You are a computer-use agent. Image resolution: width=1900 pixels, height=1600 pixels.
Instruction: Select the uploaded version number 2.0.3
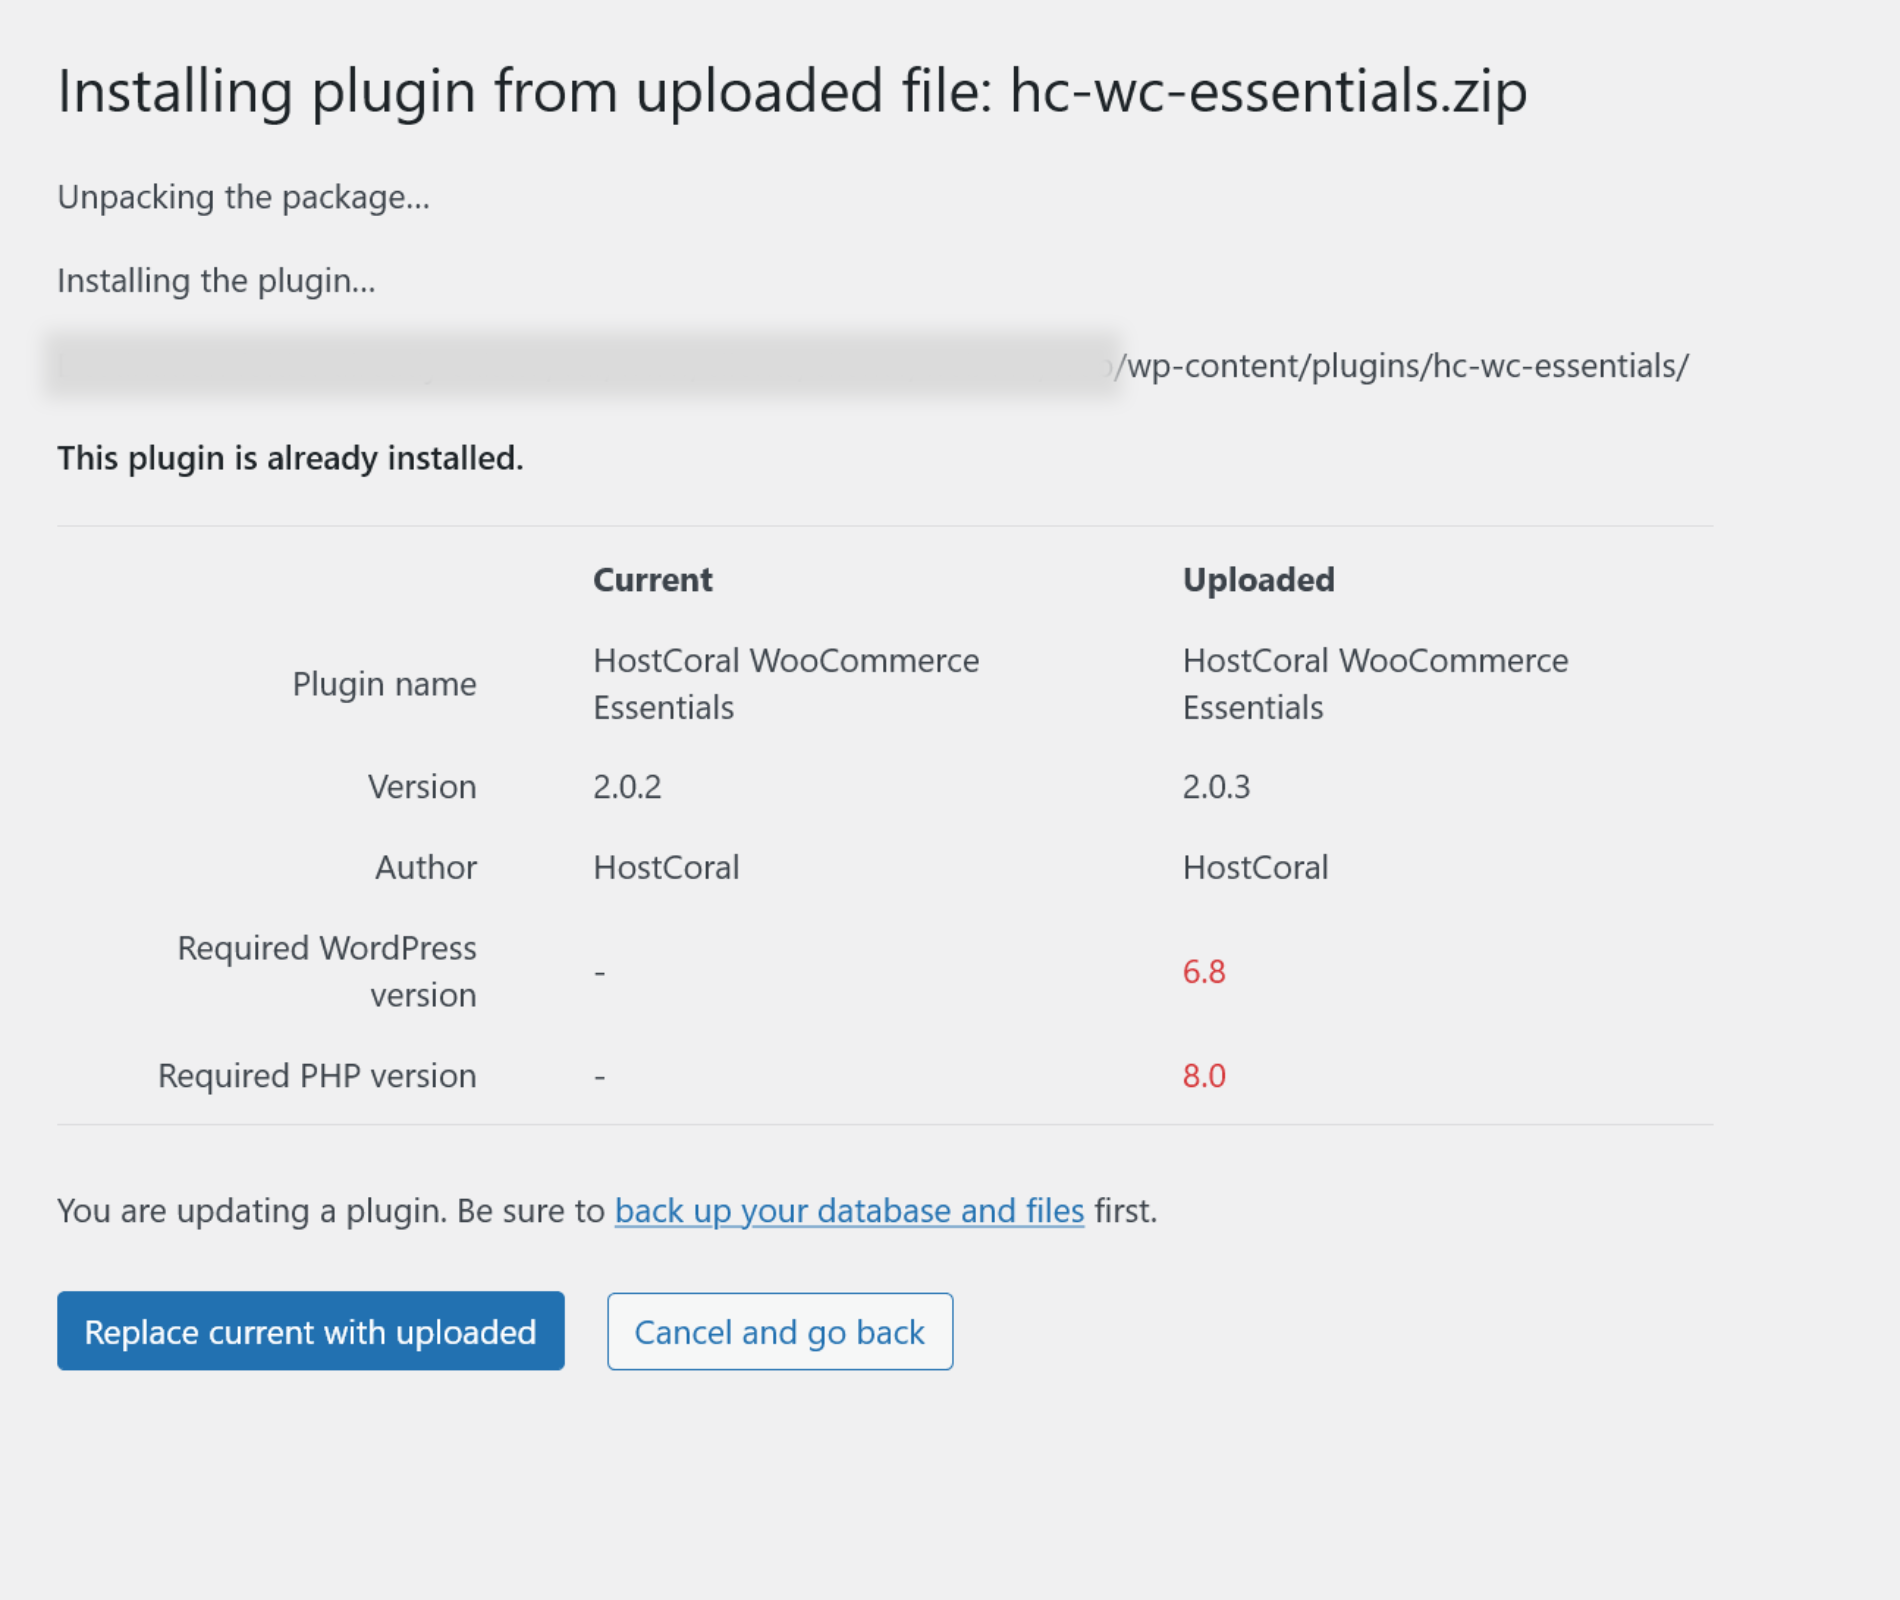point(1216,787)
